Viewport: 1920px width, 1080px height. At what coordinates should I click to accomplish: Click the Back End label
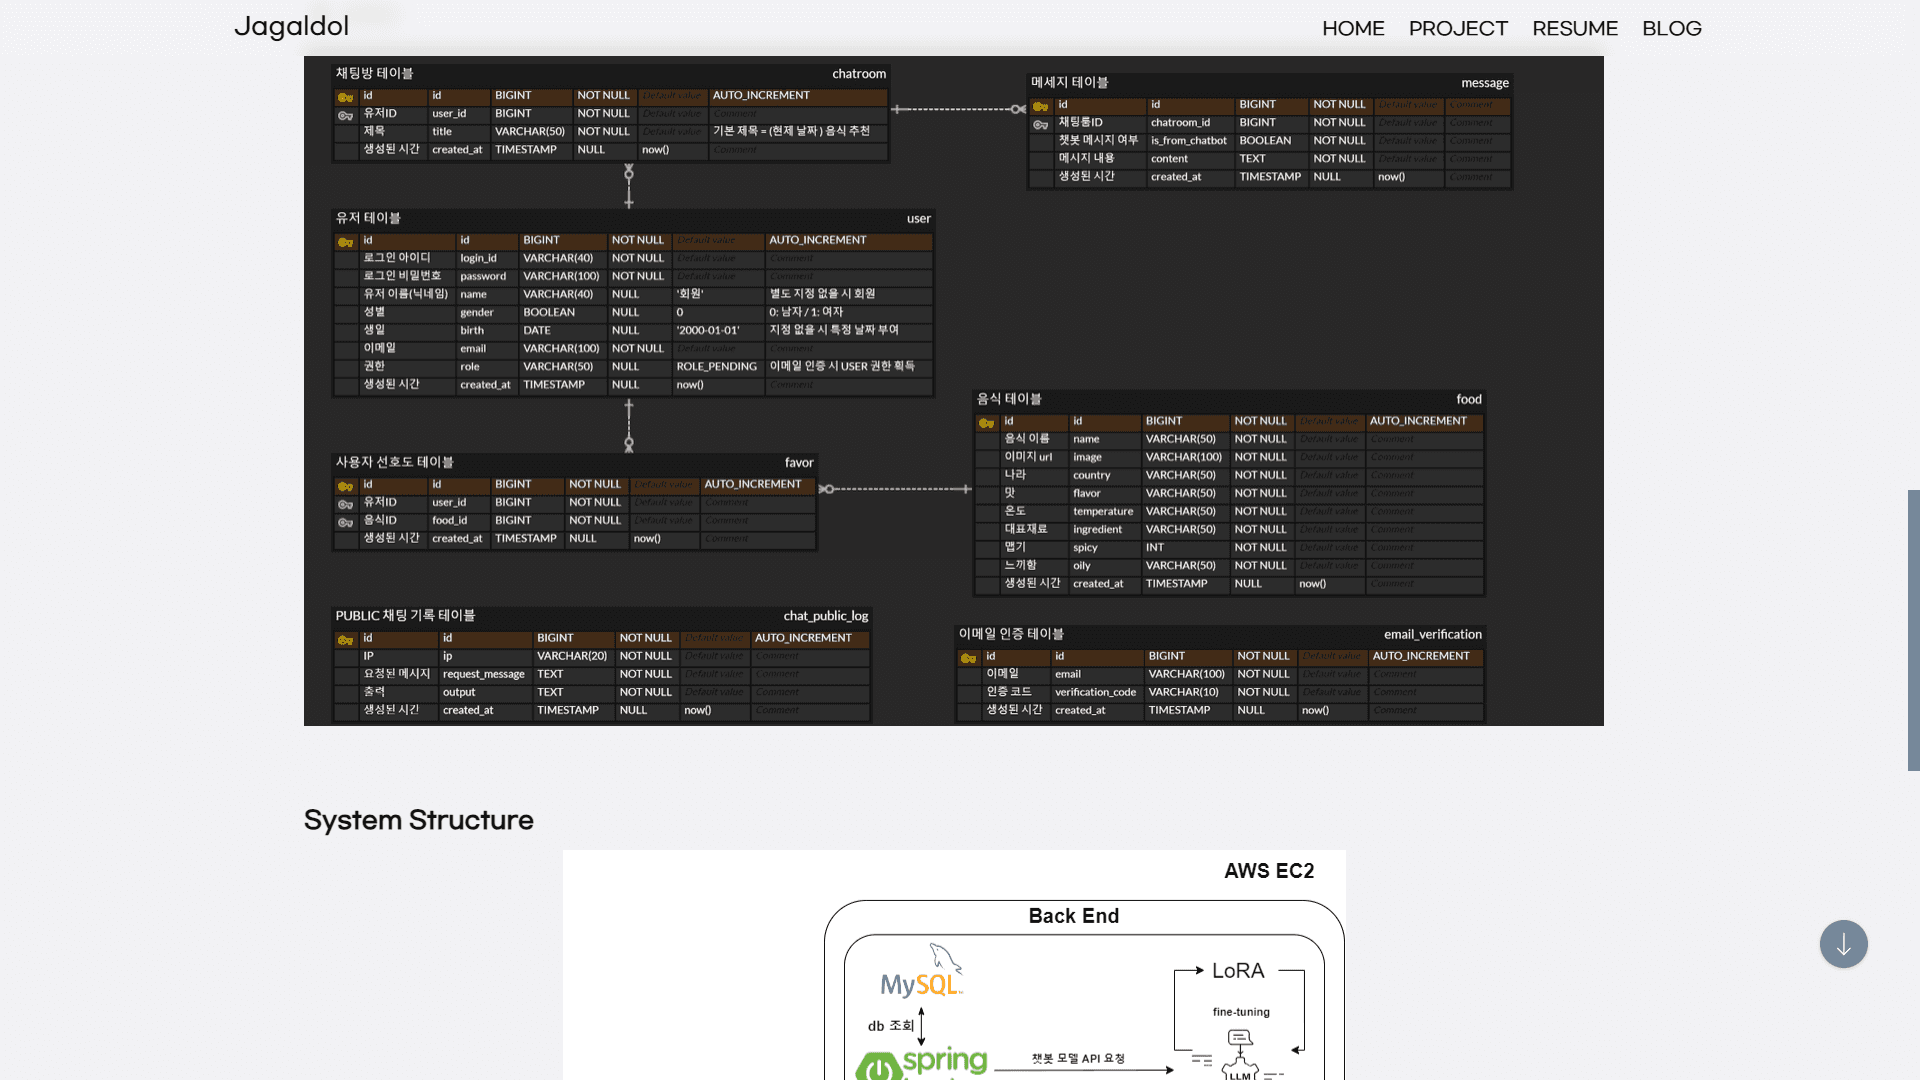(x=1074, y=916)
